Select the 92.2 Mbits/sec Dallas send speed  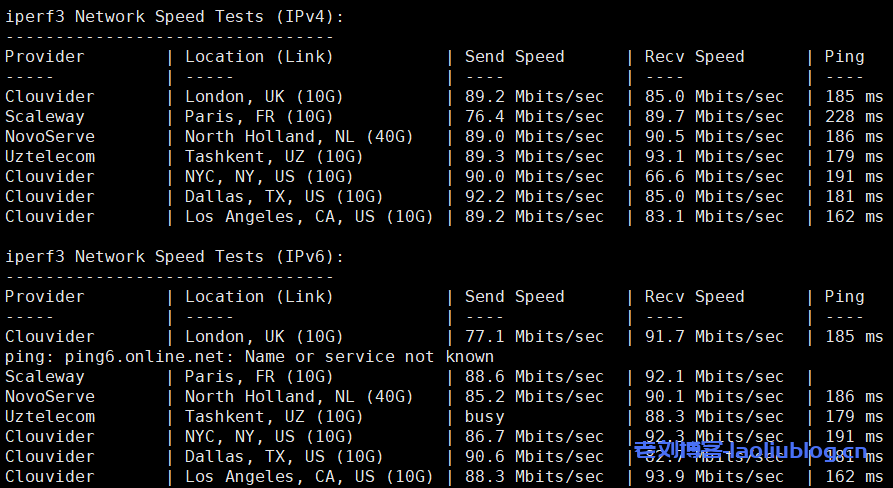coord(534,196)
